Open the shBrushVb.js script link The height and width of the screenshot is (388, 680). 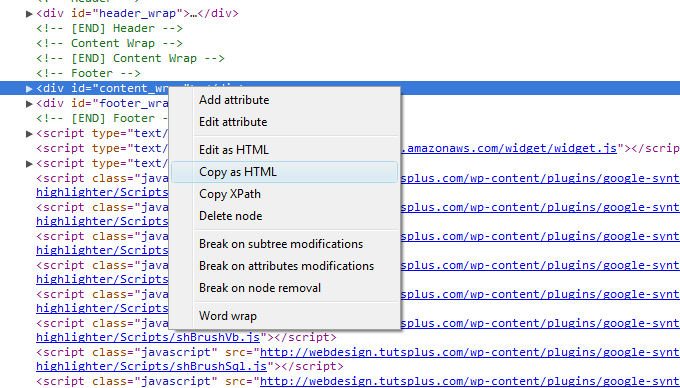click(148, 337)
